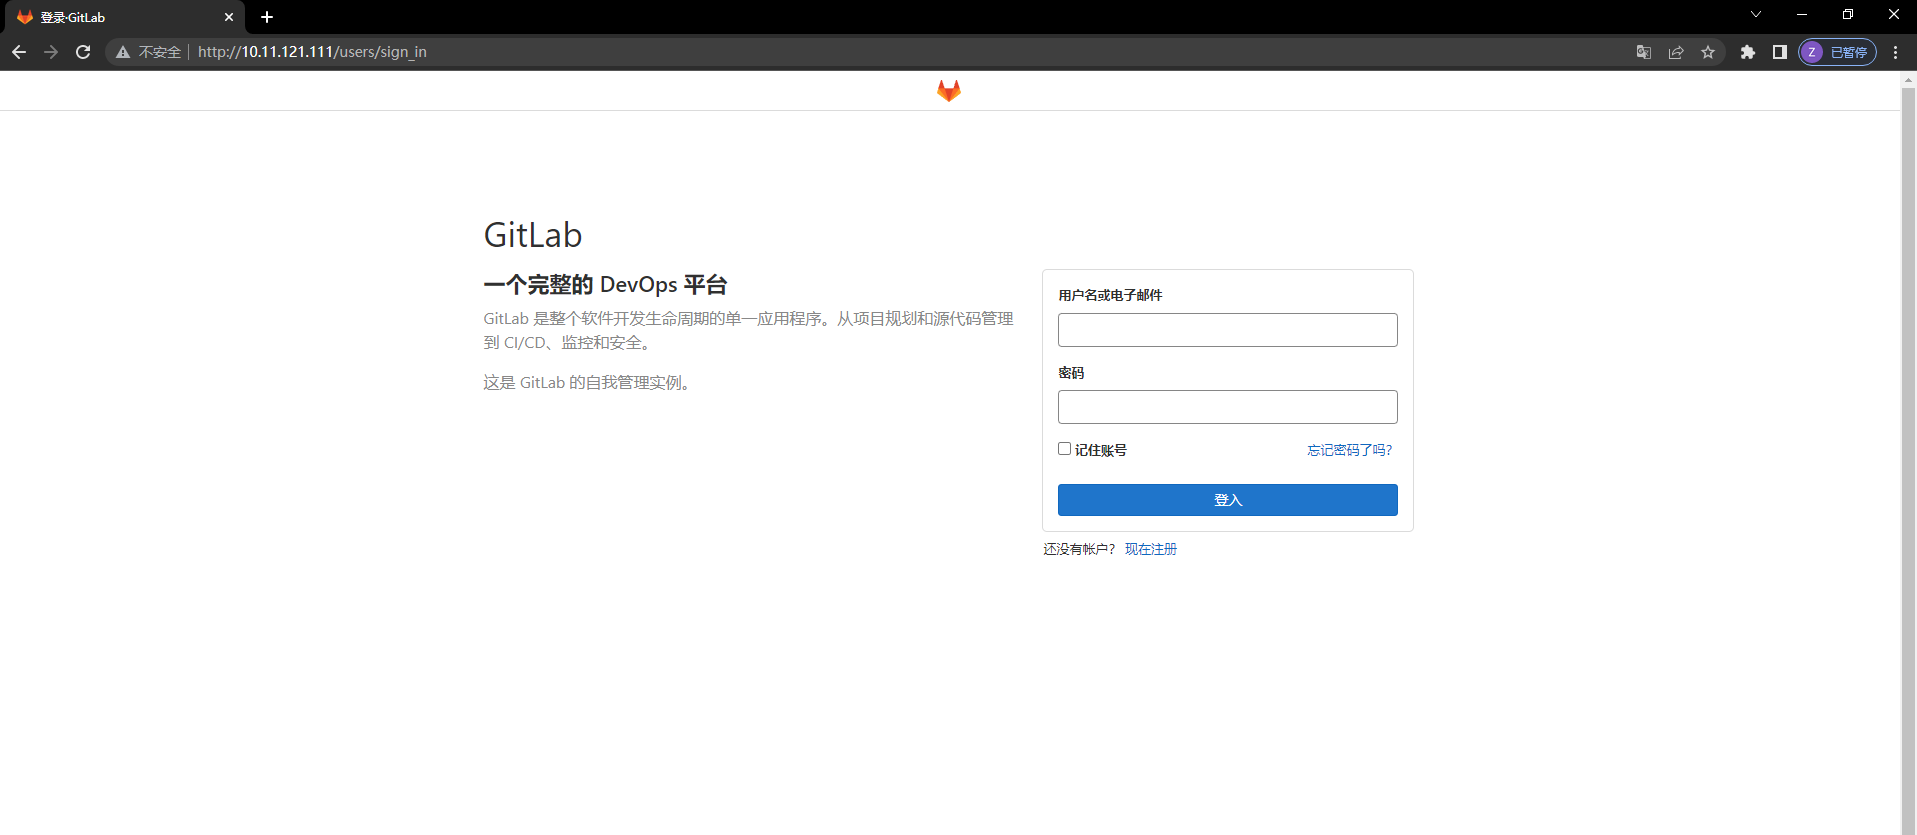Image resolution: width=1917 pixels, height=835 pixels.
Task: Bookmark this page with the star icon
Action: (1708, 52)
